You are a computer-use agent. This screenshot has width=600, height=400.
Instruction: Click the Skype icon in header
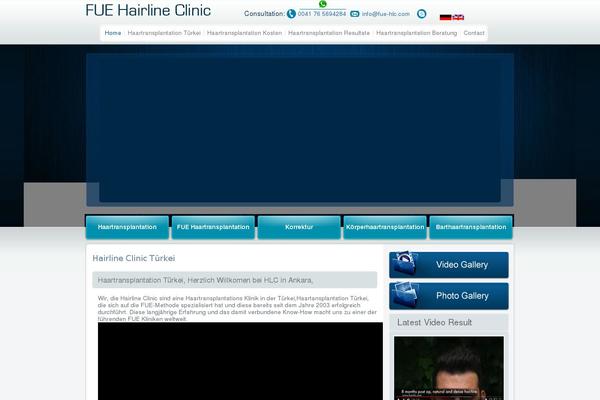point(421,14)
